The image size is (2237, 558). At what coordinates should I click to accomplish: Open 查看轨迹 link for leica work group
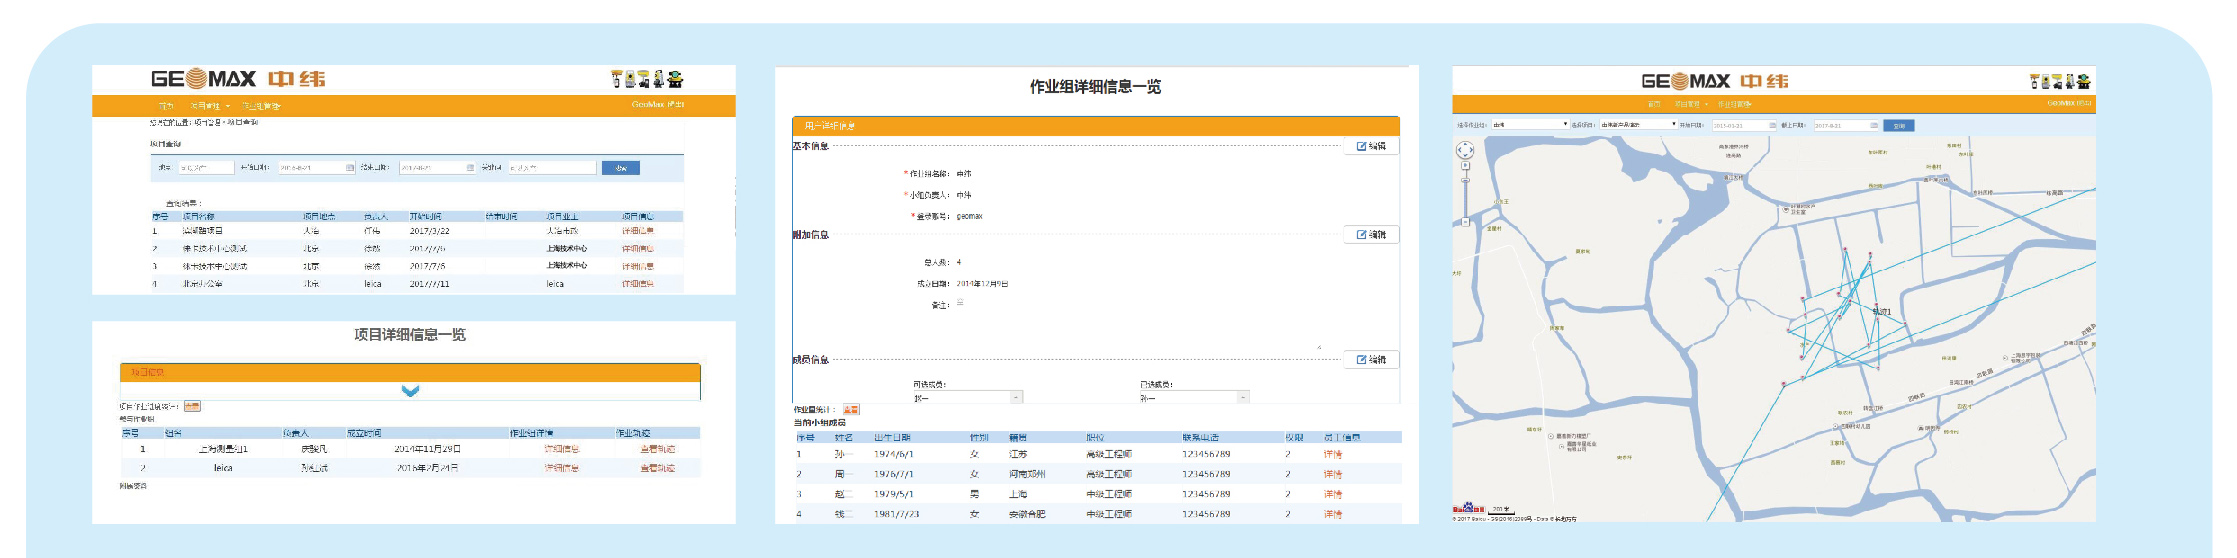657,468
